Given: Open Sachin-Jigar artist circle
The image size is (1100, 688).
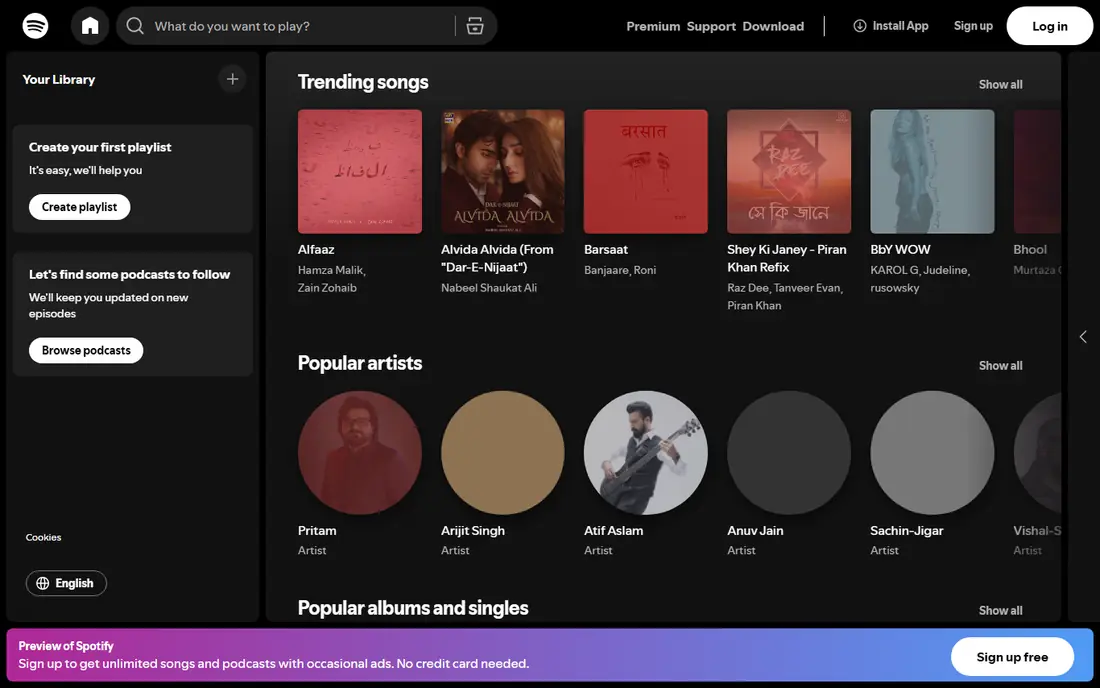Looking at the screenshot, I should (932, 452).
